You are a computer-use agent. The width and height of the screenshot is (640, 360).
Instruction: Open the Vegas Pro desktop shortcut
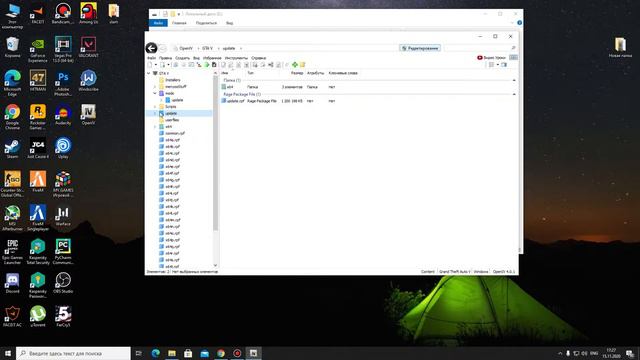point(63,49)
